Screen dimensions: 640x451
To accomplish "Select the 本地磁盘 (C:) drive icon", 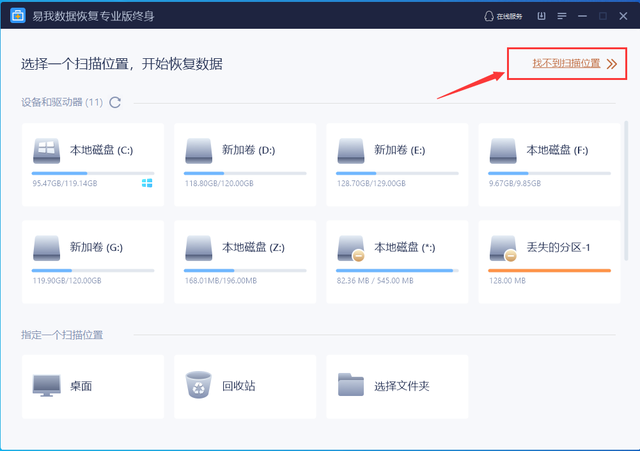I will click(x=47, y=151).
